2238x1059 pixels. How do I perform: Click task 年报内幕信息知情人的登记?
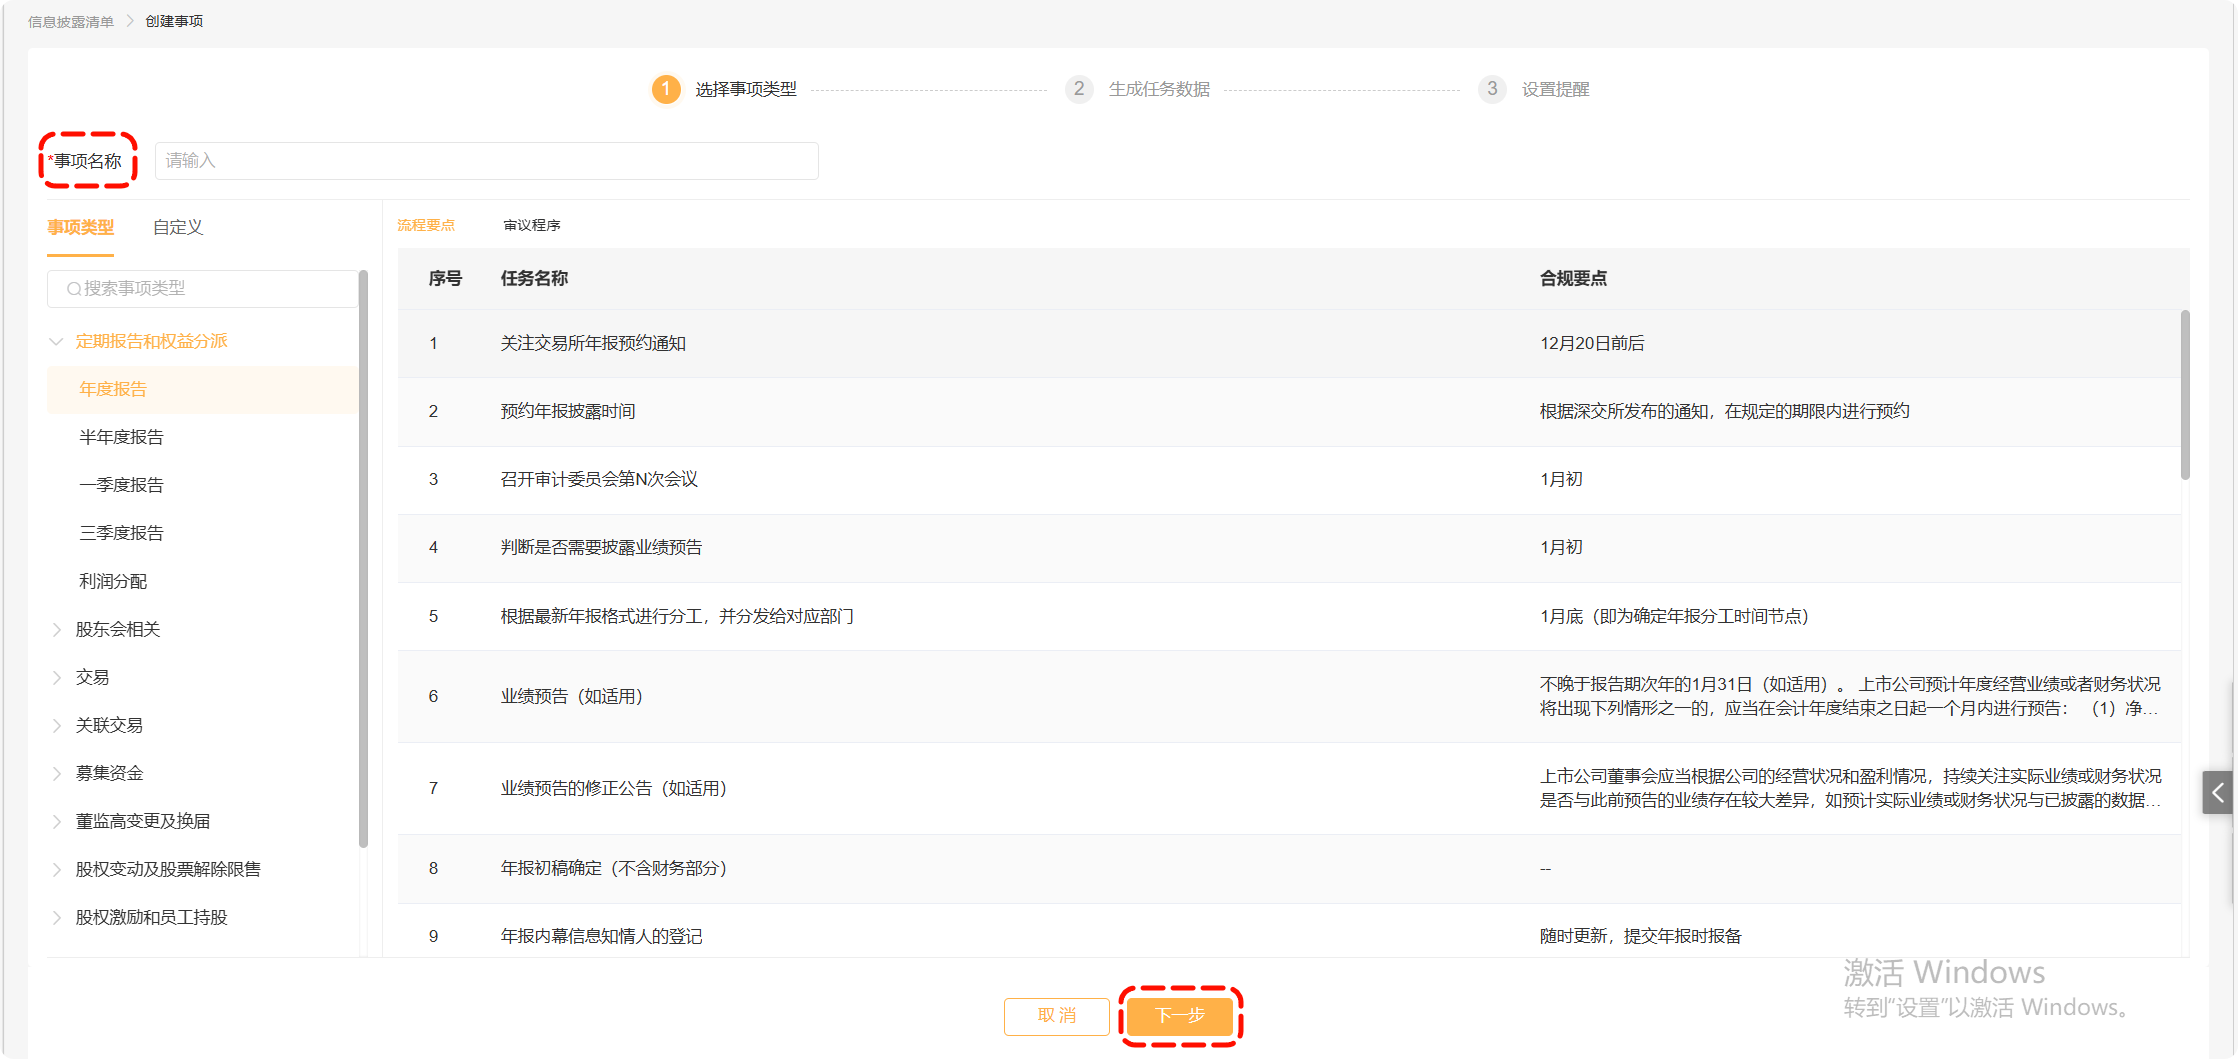coord(601,937)
